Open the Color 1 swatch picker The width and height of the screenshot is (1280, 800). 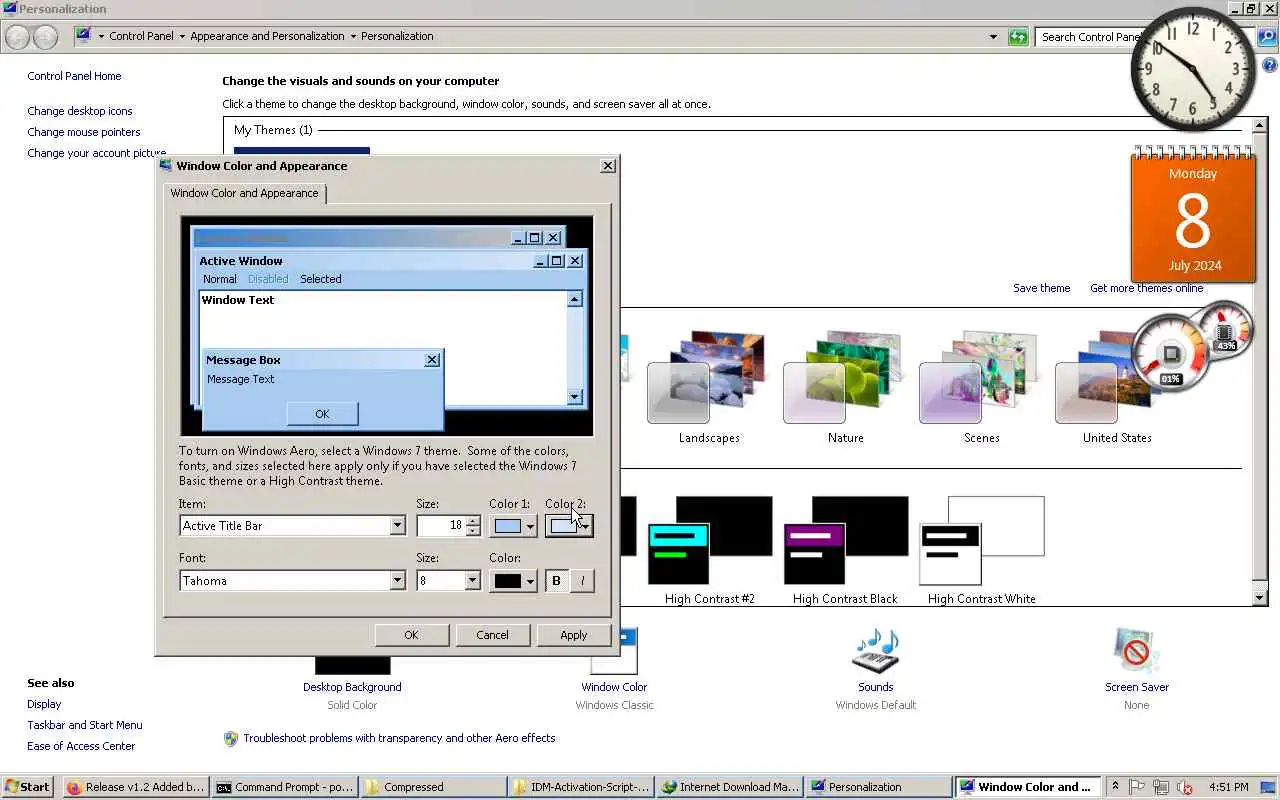(513, 526)
